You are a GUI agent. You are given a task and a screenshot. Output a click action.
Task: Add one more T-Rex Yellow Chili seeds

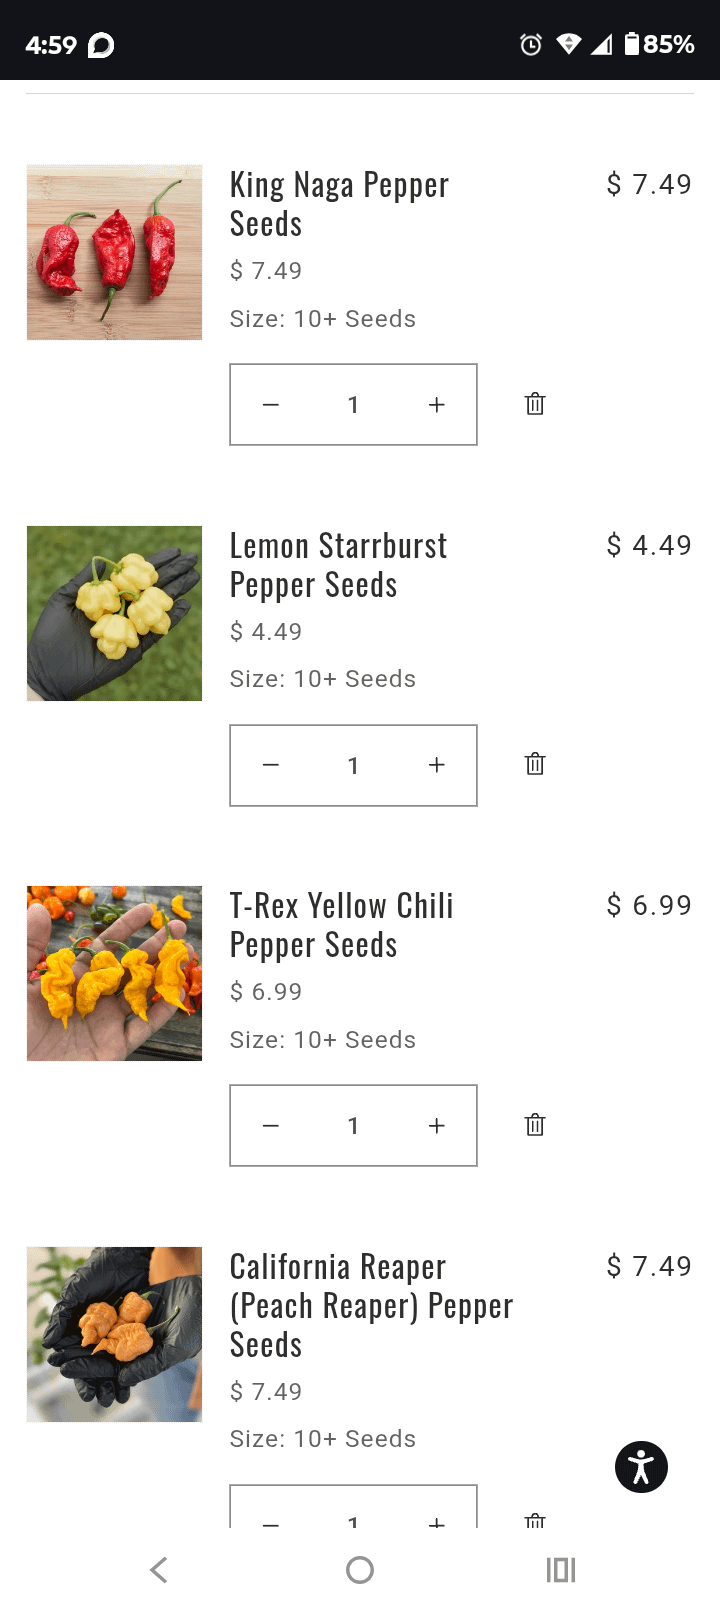click(x=436, y=1126)
